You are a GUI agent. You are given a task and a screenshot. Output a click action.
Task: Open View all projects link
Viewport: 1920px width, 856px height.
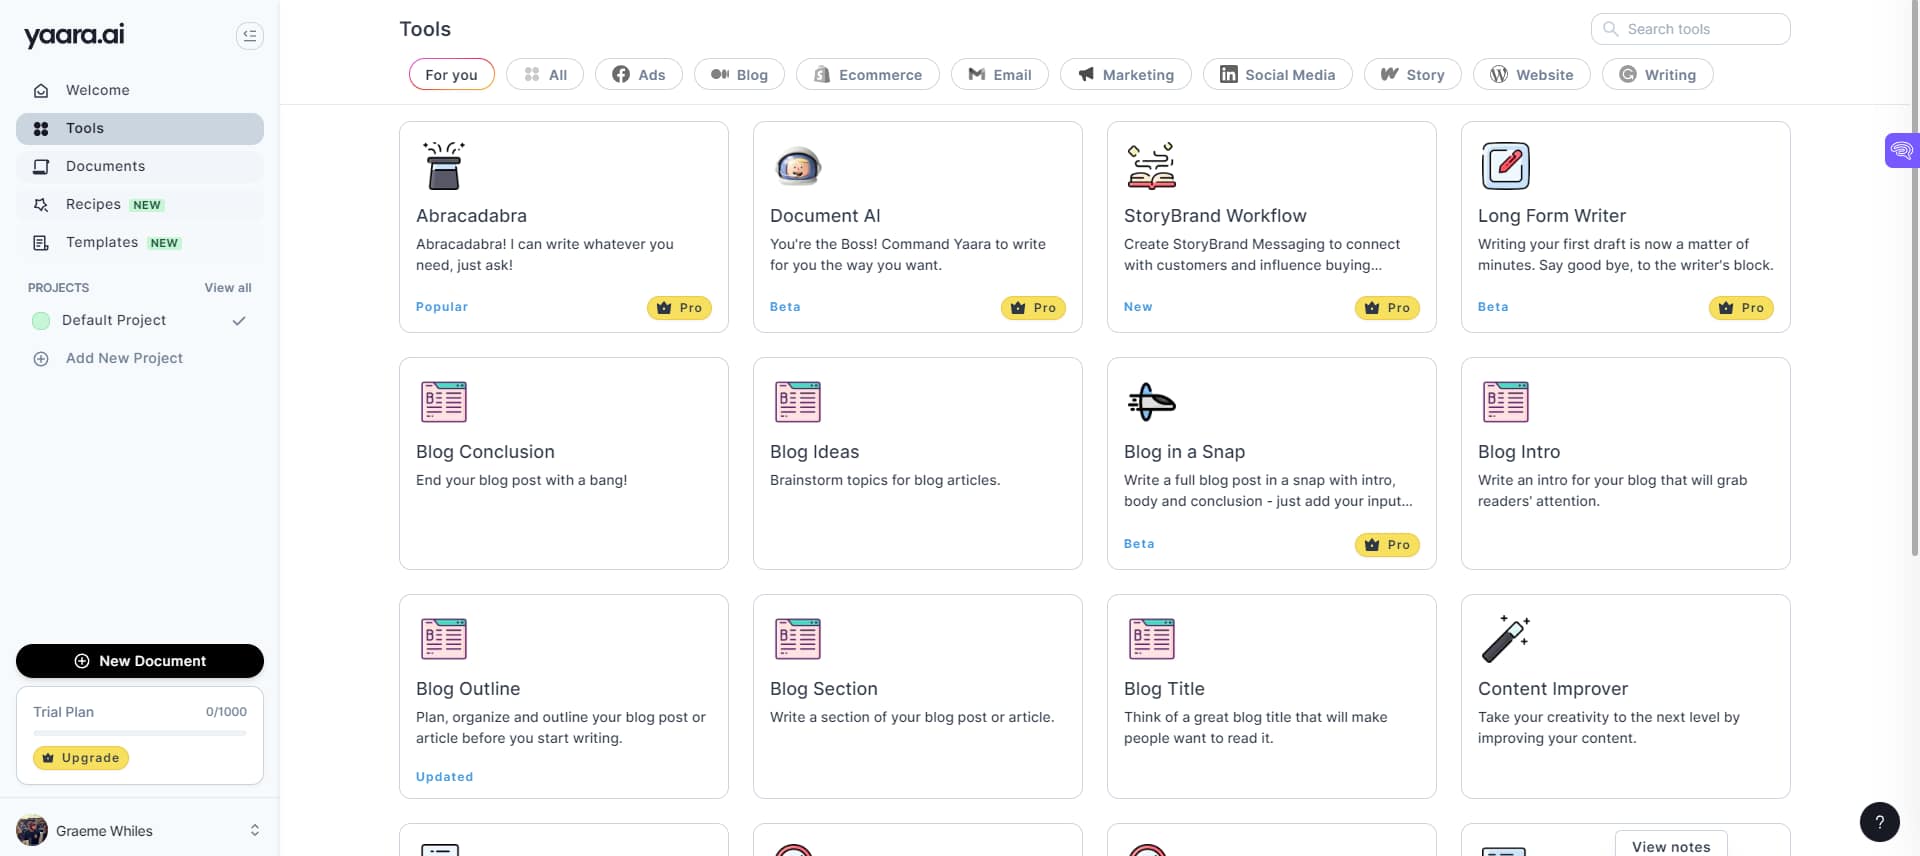227,287
